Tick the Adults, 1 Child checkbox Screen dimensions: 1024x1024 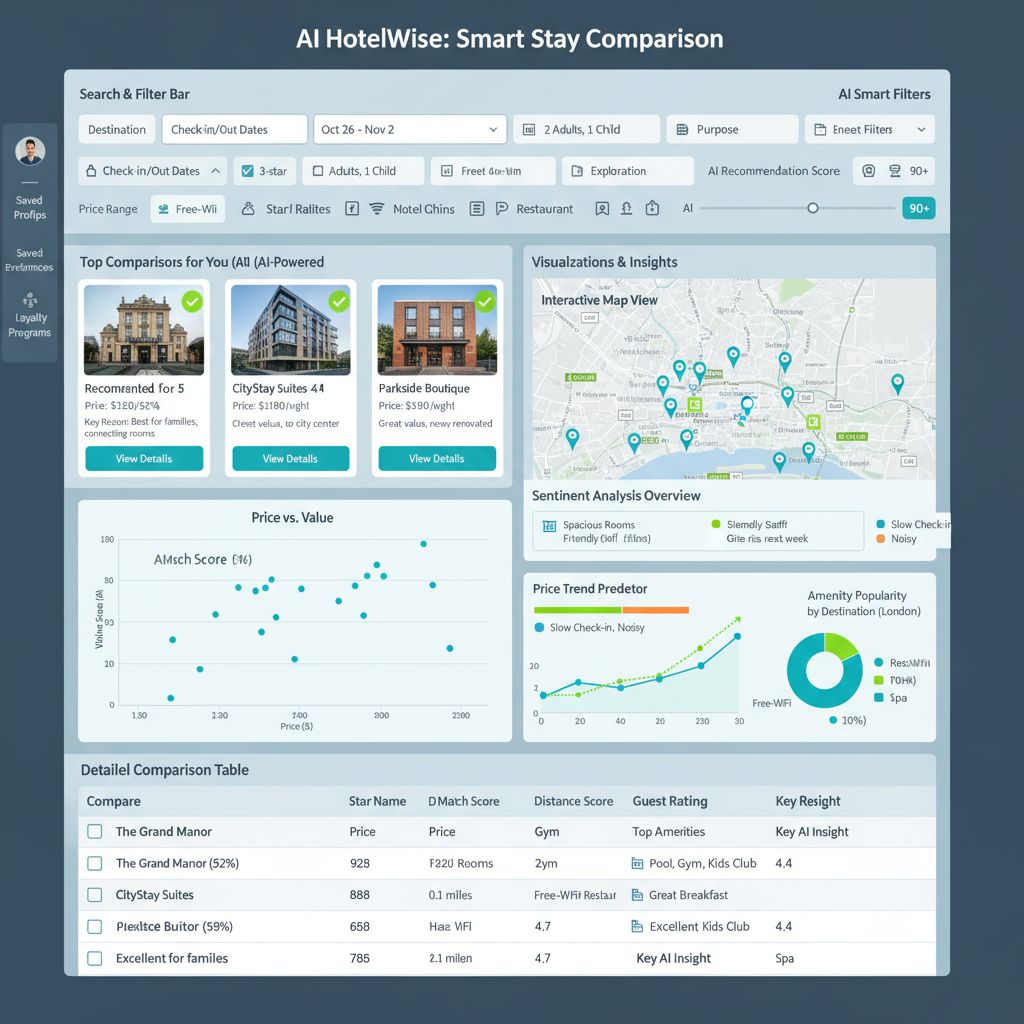[317, 171]
